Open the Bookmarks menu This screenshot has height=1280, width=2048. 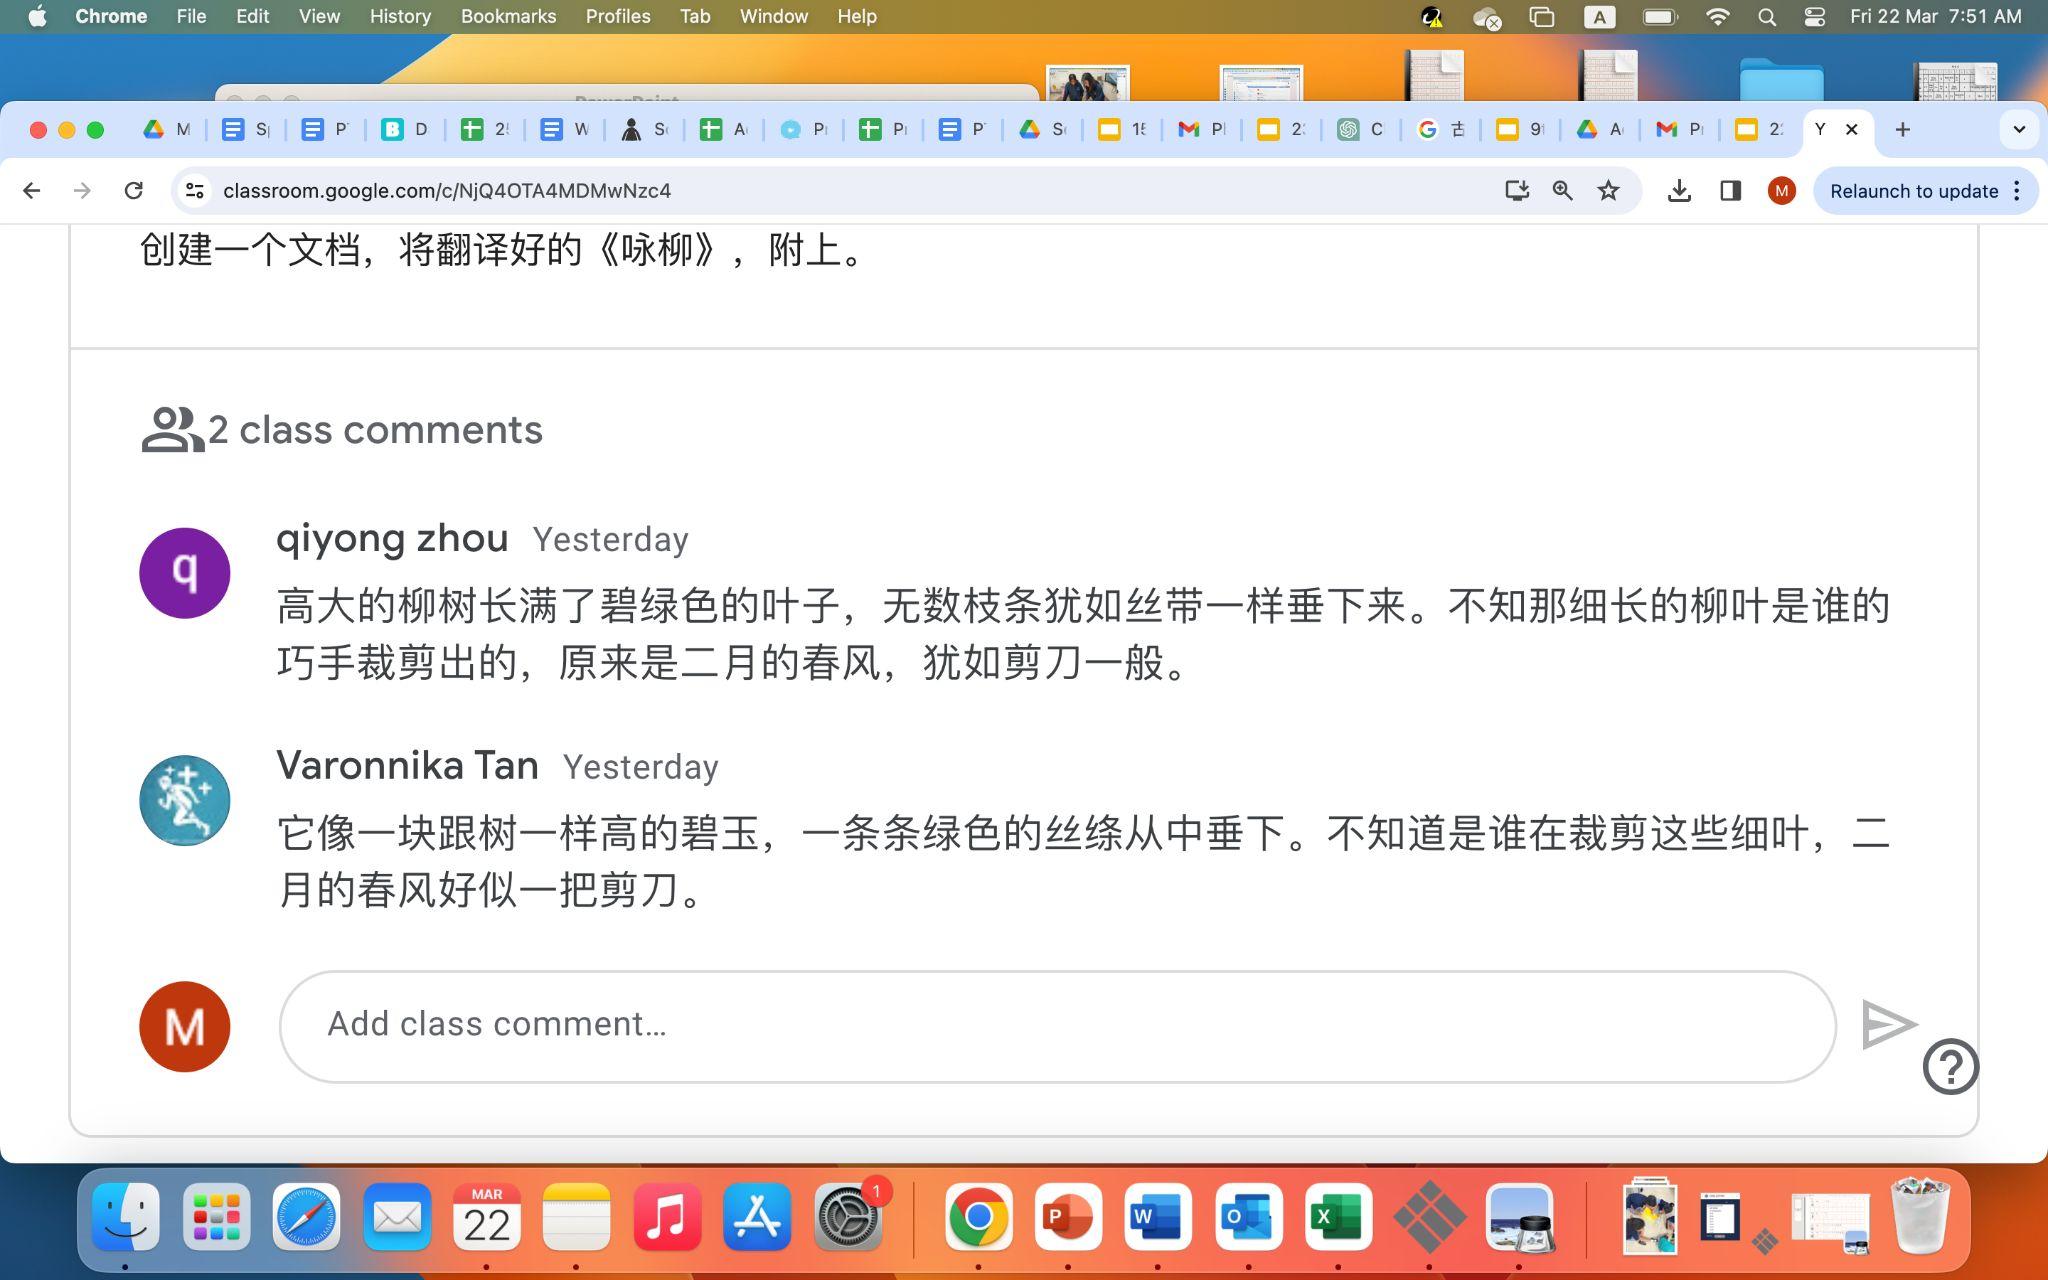click(508, 17)
